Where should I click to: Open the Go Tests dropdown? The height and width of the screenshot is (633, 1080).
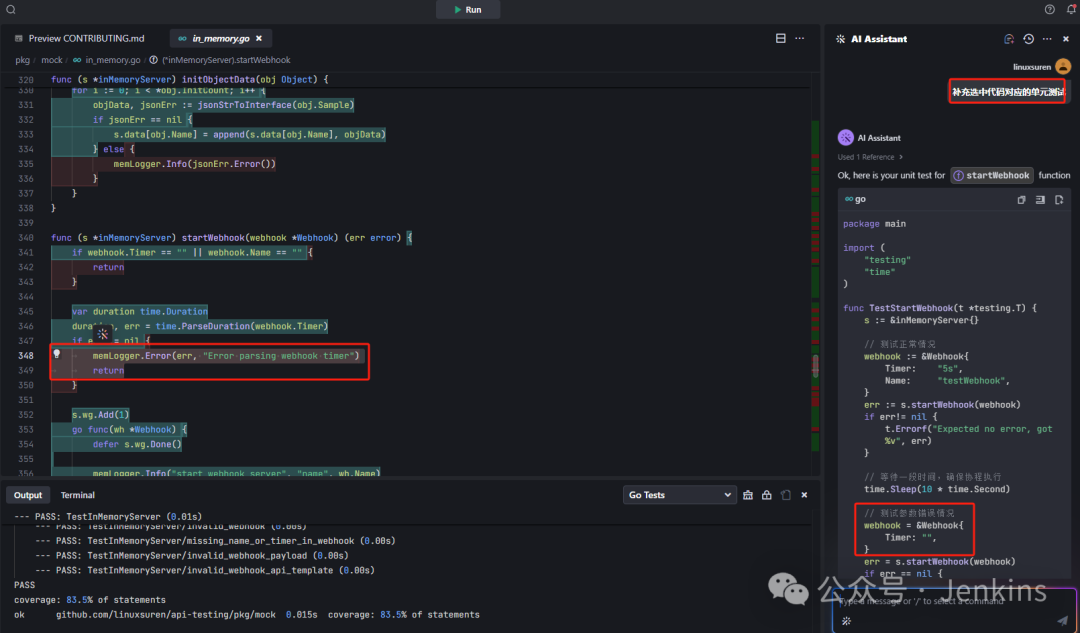679,495
